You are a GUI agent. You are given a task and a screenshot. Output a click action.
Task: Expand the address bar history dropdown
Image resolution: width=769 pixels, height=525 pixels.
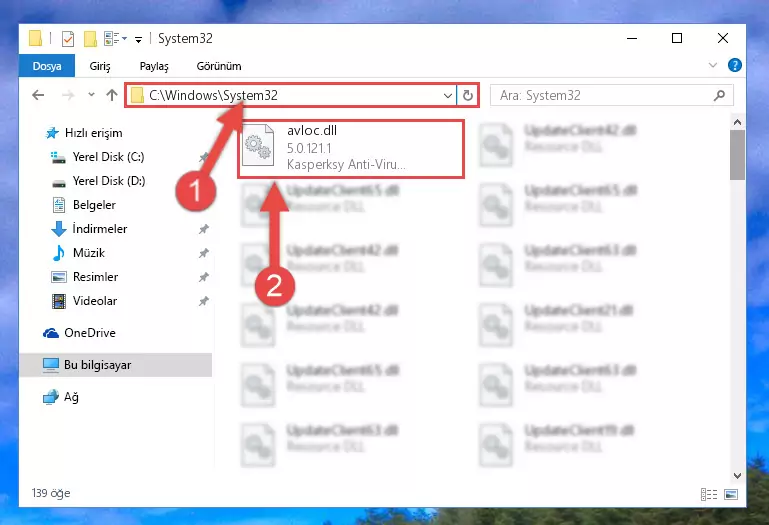[x=447, y=96]
